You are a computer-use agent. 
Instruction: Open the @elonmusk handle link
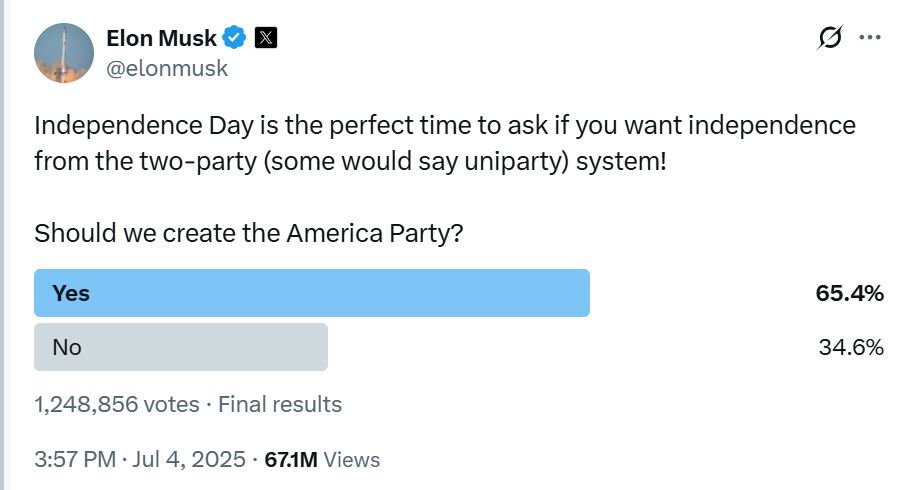[167, 68]
